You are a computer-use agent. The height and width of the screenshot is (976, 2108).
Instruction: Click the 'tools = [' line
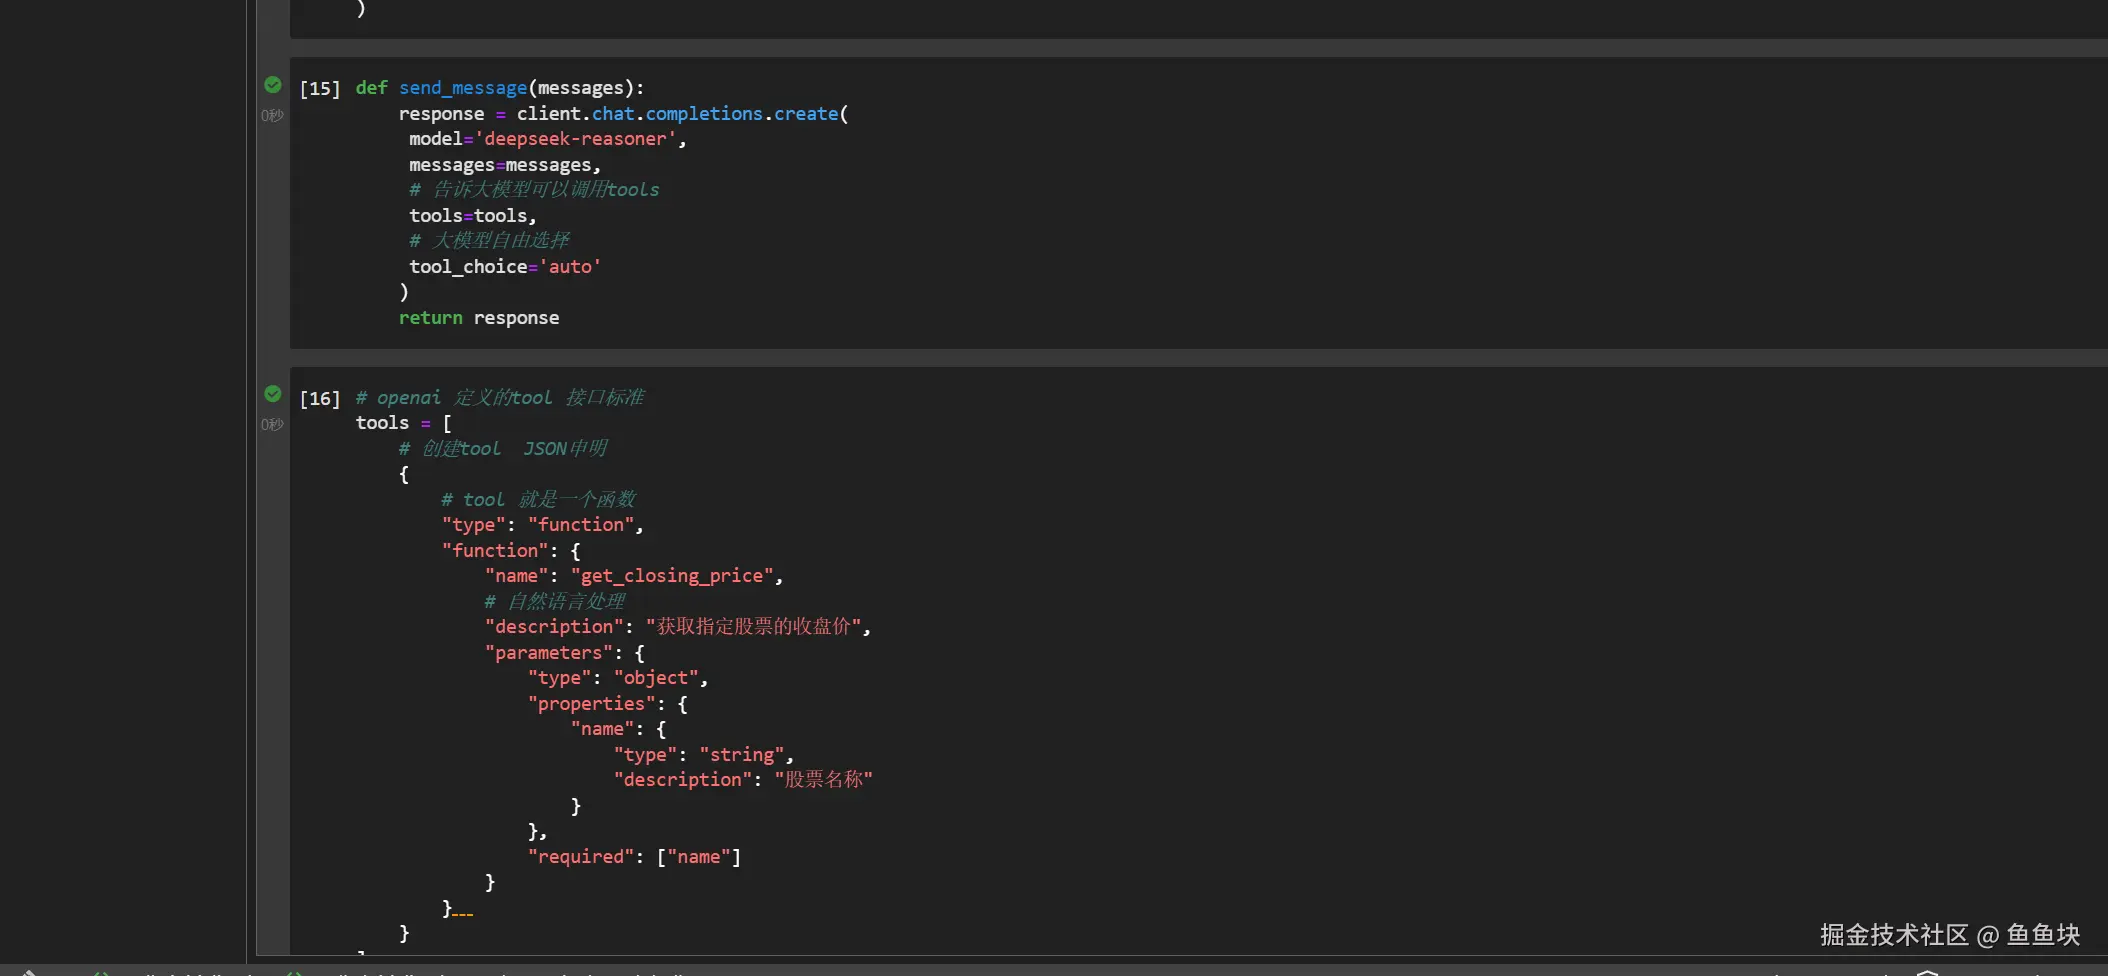404,423
